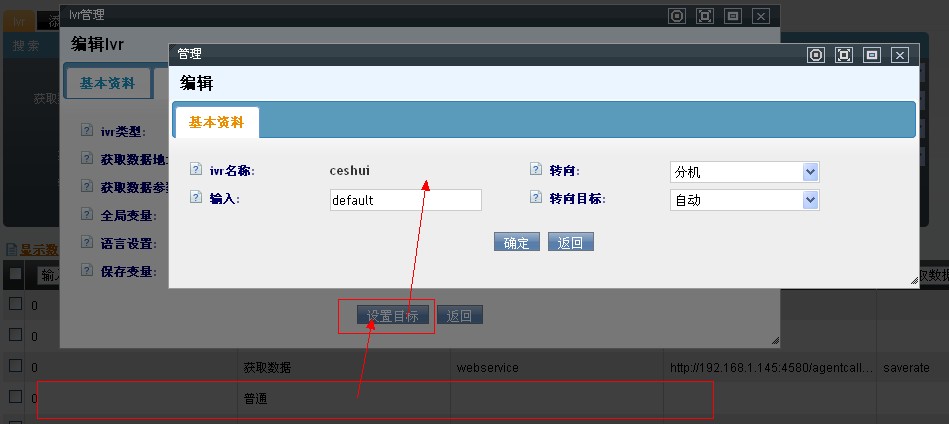The image size is (949, 424).
Task: Click help icon beside 输入 label
Action: point(196,199)
